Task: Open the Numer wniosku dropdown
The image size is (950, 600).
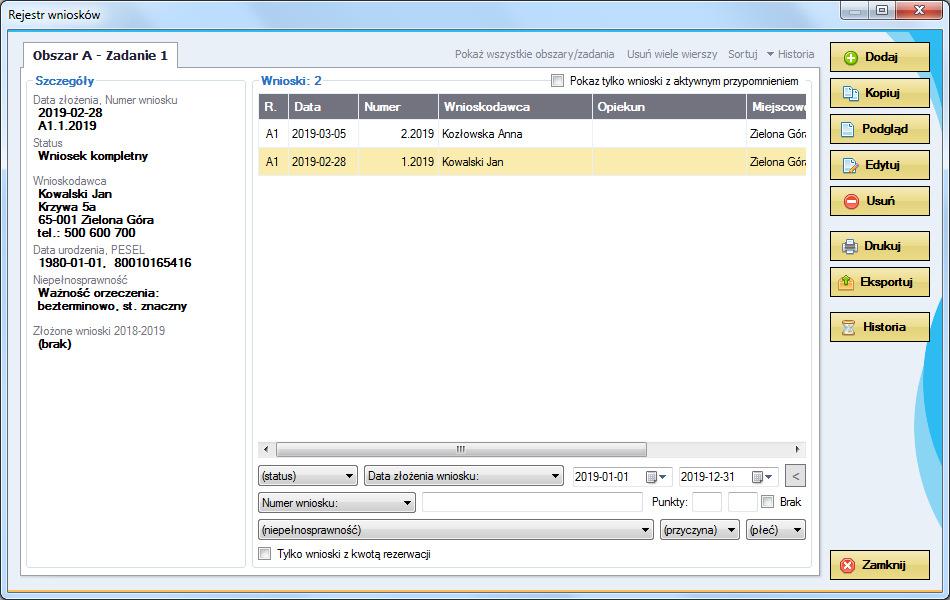Action: 337,502
